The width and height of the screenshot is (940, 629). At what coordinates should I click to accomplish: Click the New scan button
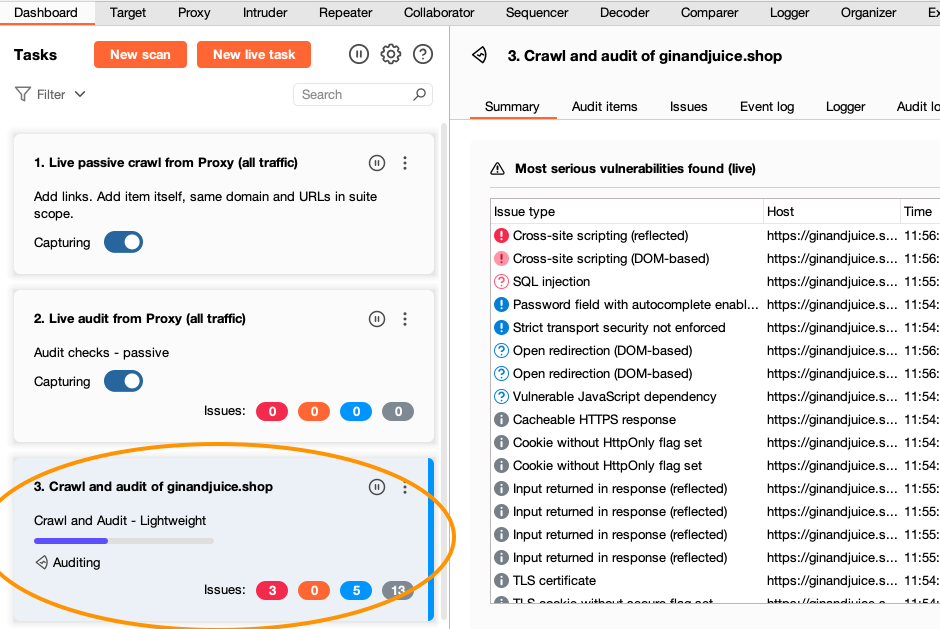(x=140, y=54)
